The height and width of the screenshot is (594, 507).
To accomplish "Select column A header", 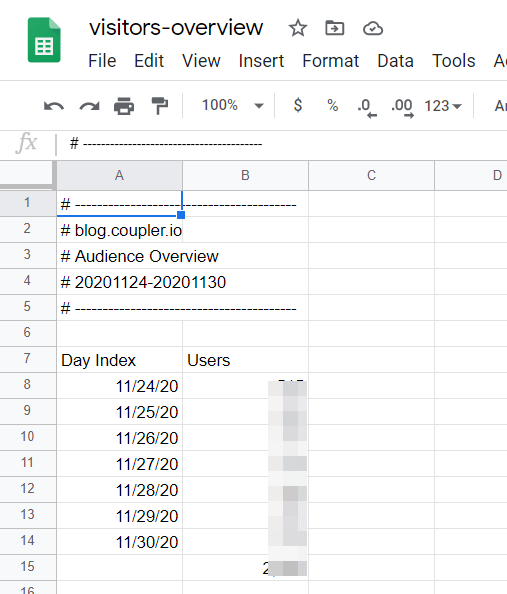I will pos(119,175).
